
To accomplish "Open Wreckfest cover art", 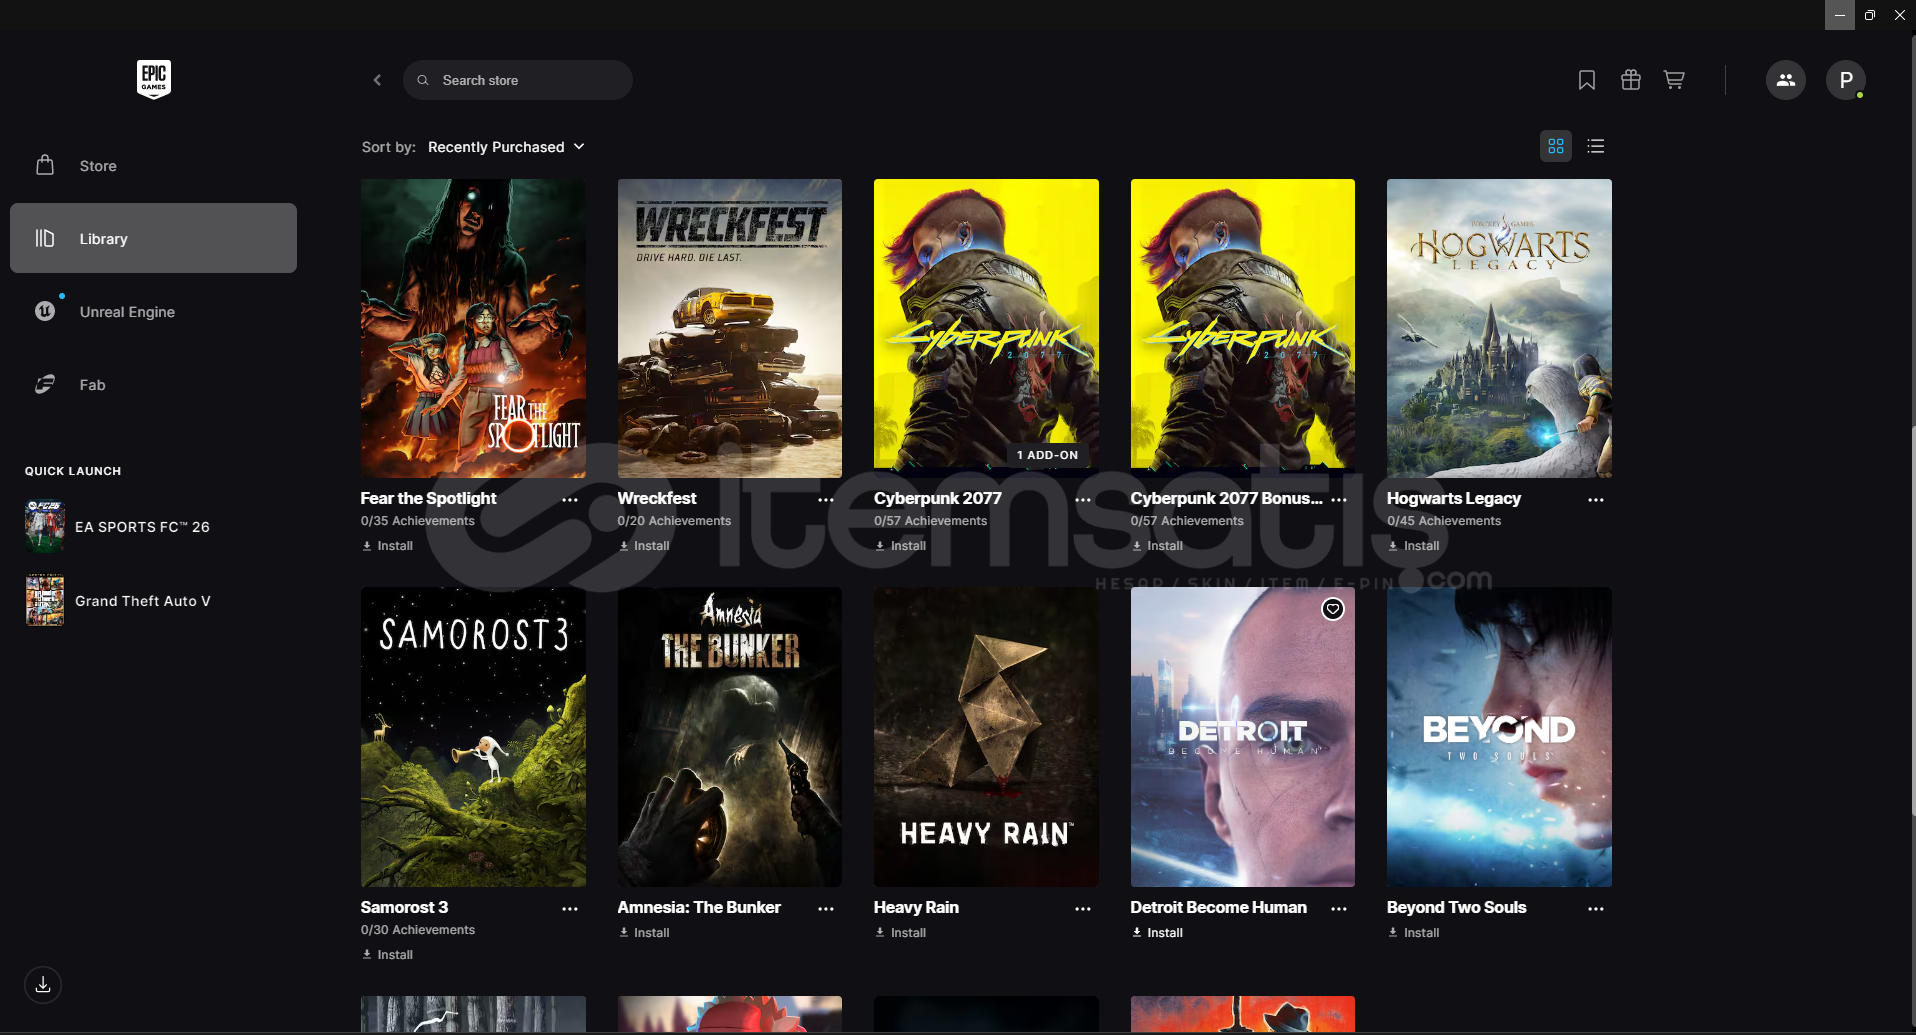I will (x=730, y=328).
